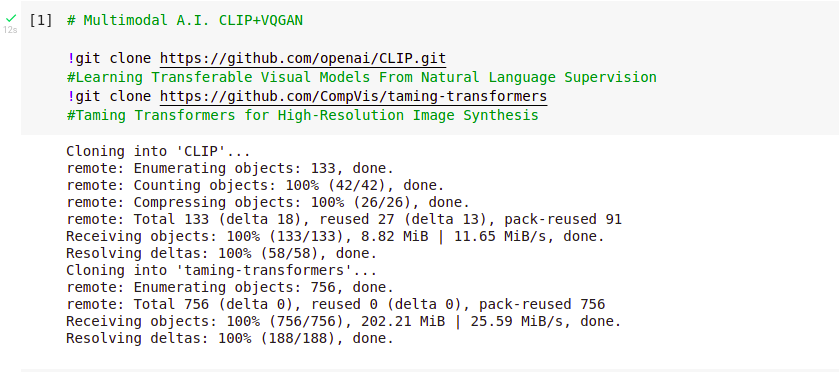Click the 'Taming Transformers for High-Resolution' comment line
Viewport: 839px width, 372px height.
coord(302,116)
